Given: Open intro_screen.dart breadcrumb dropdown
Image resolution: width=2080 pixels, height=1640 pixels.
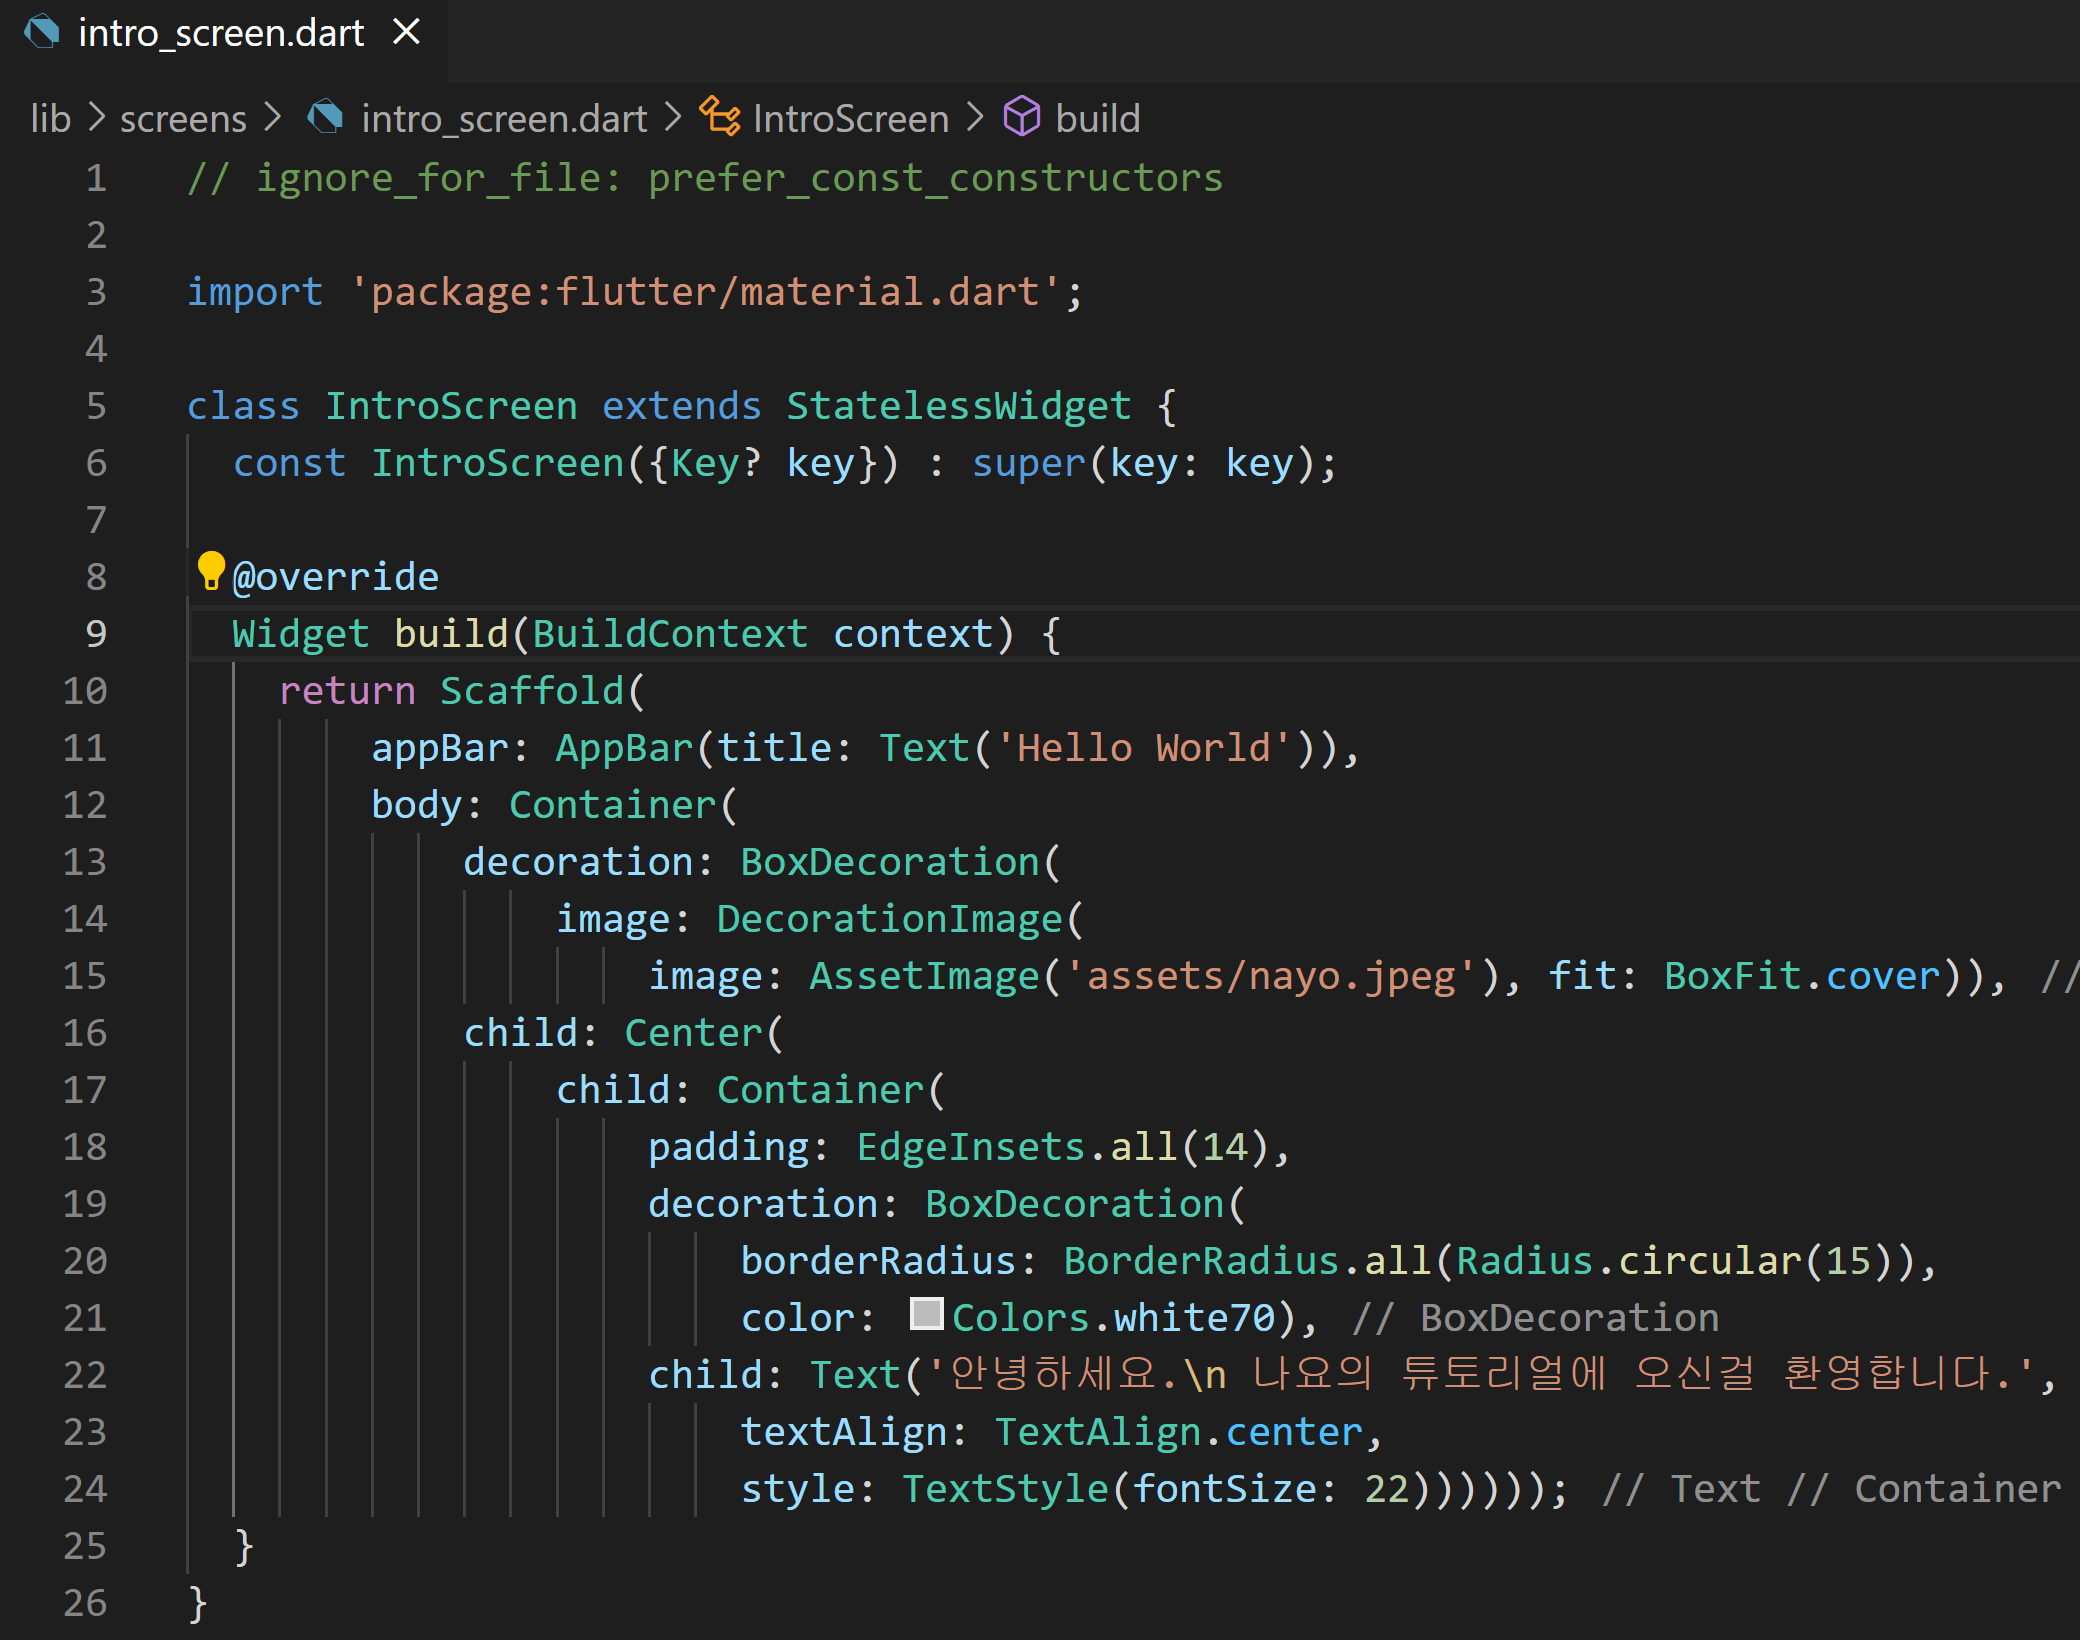Looking at the screenshot, I should [x=503, y=119].
